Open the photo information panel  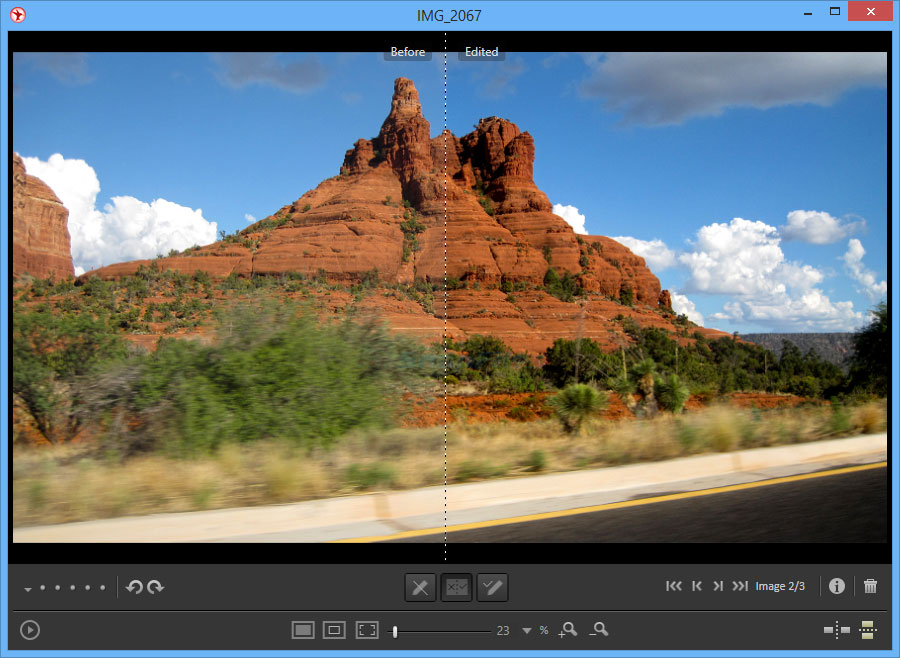(837, 586)
